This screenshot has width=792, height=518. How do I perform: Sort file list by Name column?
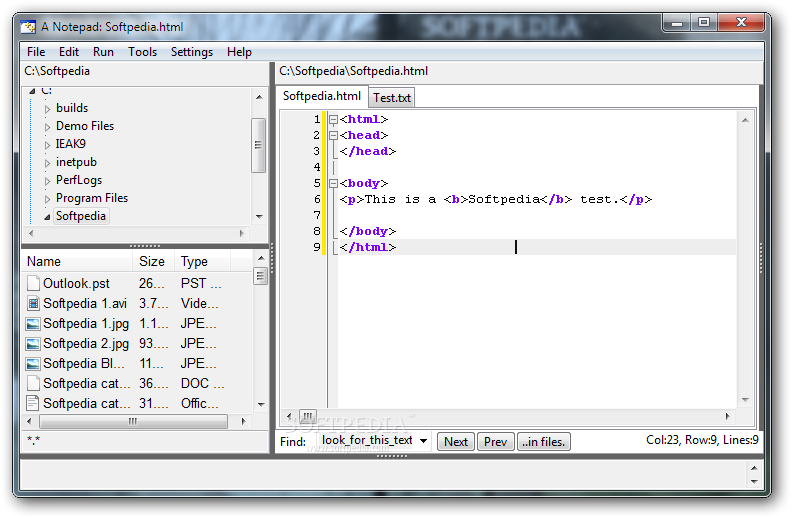[x=78, y=262]
